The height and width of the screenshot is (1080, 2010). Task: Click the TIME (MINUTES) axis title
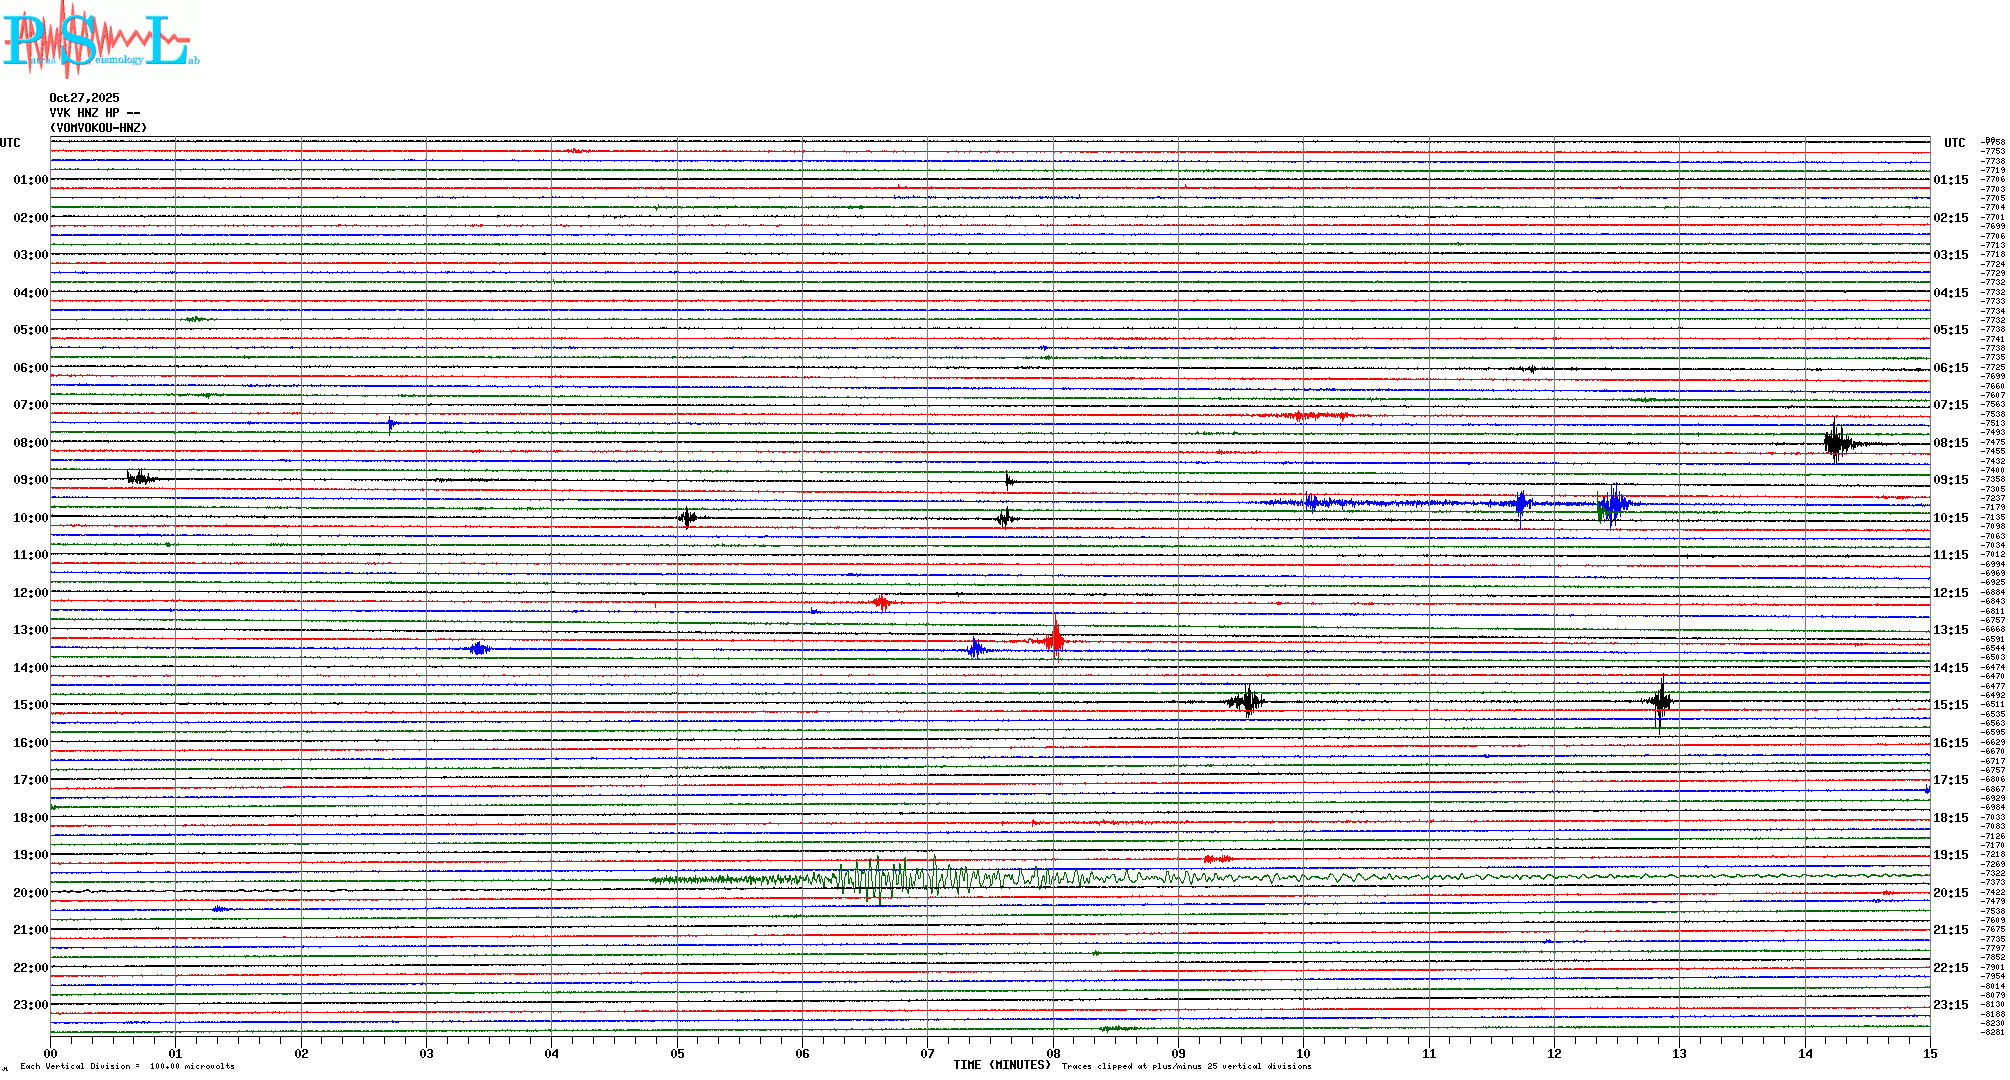click(x=1001, y=1065)
